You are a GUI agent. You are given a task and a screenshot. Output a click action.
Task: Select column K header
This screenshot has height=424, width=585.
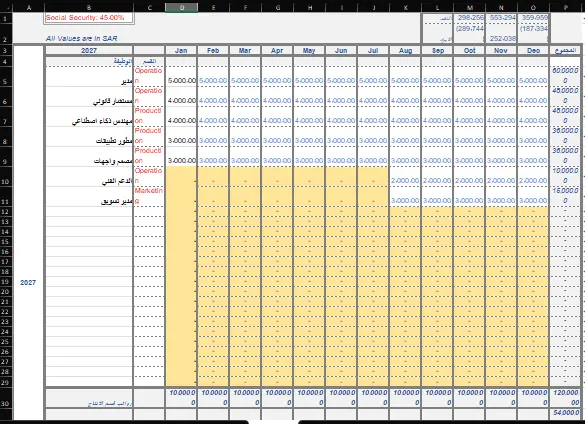pos(406,7)
